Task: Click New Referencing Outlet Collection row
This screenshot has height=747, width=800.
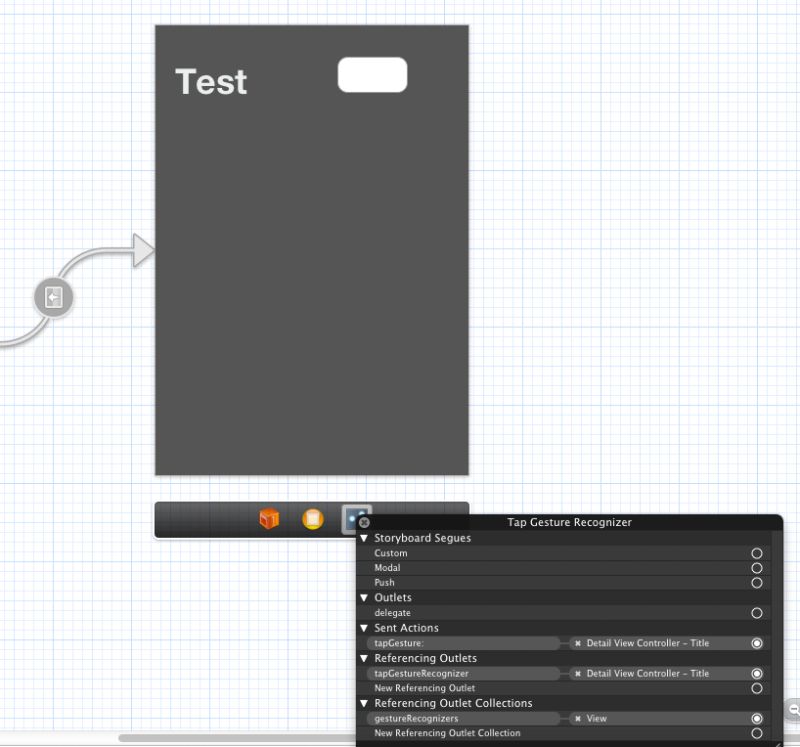Action: pyautogui.click(x=446, y=733)
